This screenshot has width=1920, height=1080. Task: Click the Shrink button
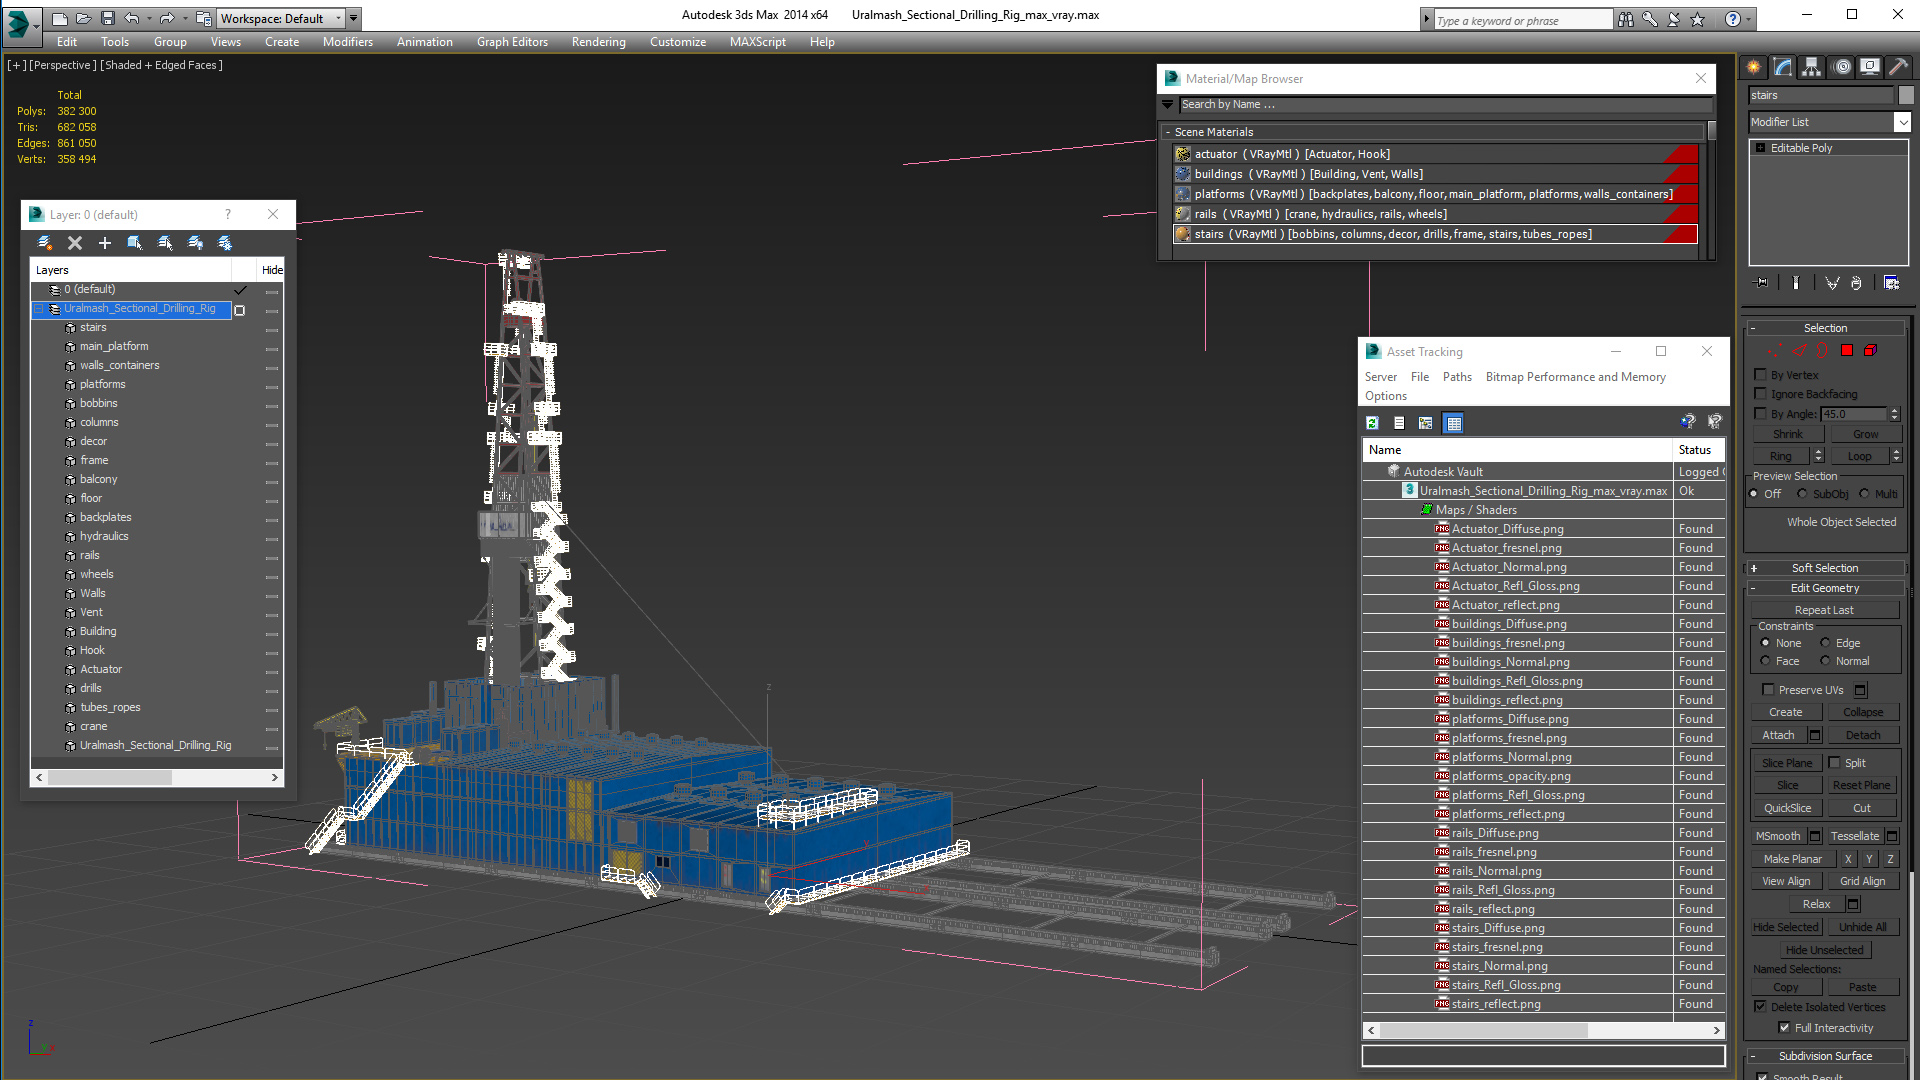(x=1788, y=434)
